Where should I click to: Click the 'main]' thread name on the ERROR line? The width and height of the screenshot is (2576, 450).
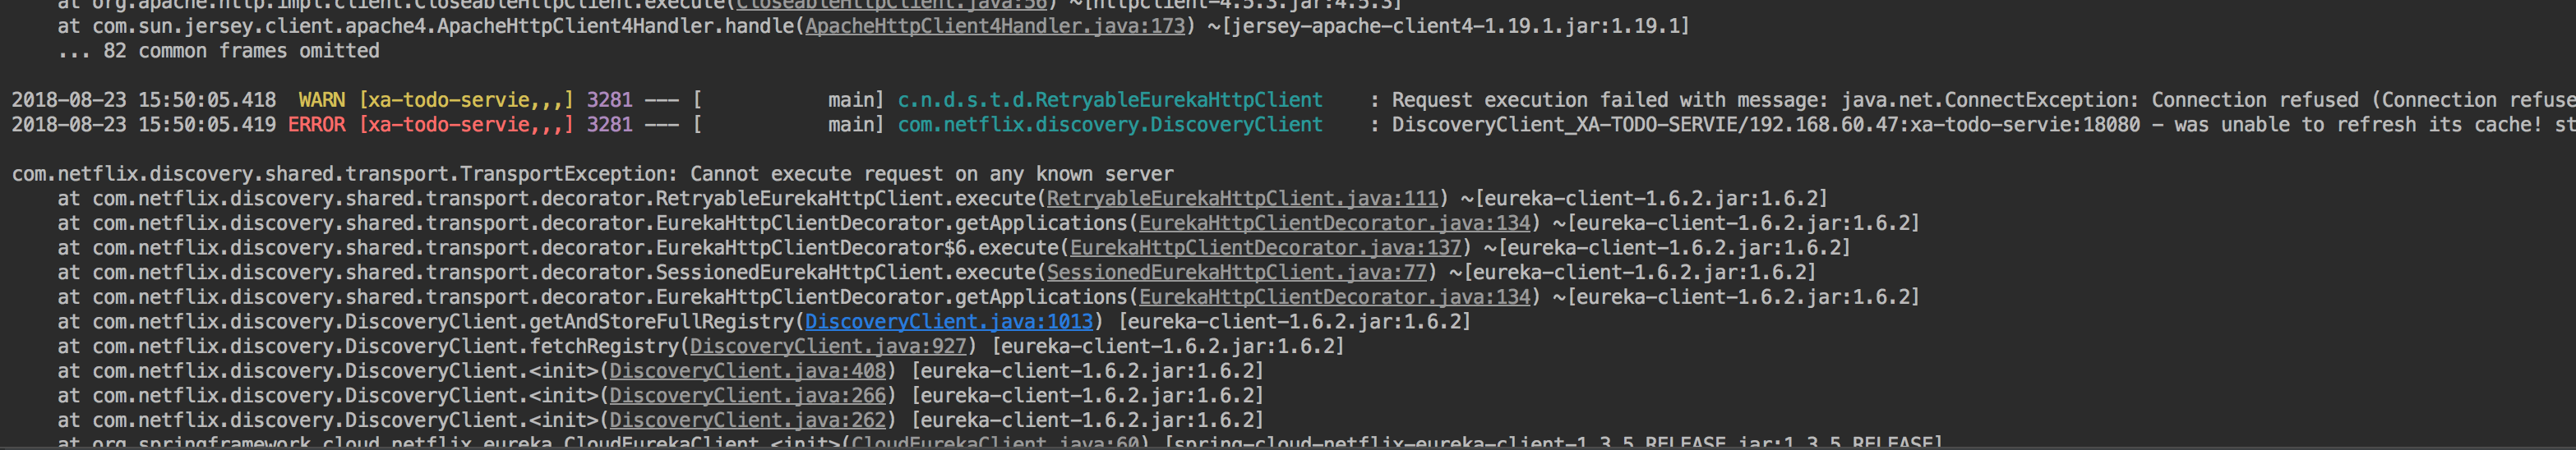tap(856, 124)
